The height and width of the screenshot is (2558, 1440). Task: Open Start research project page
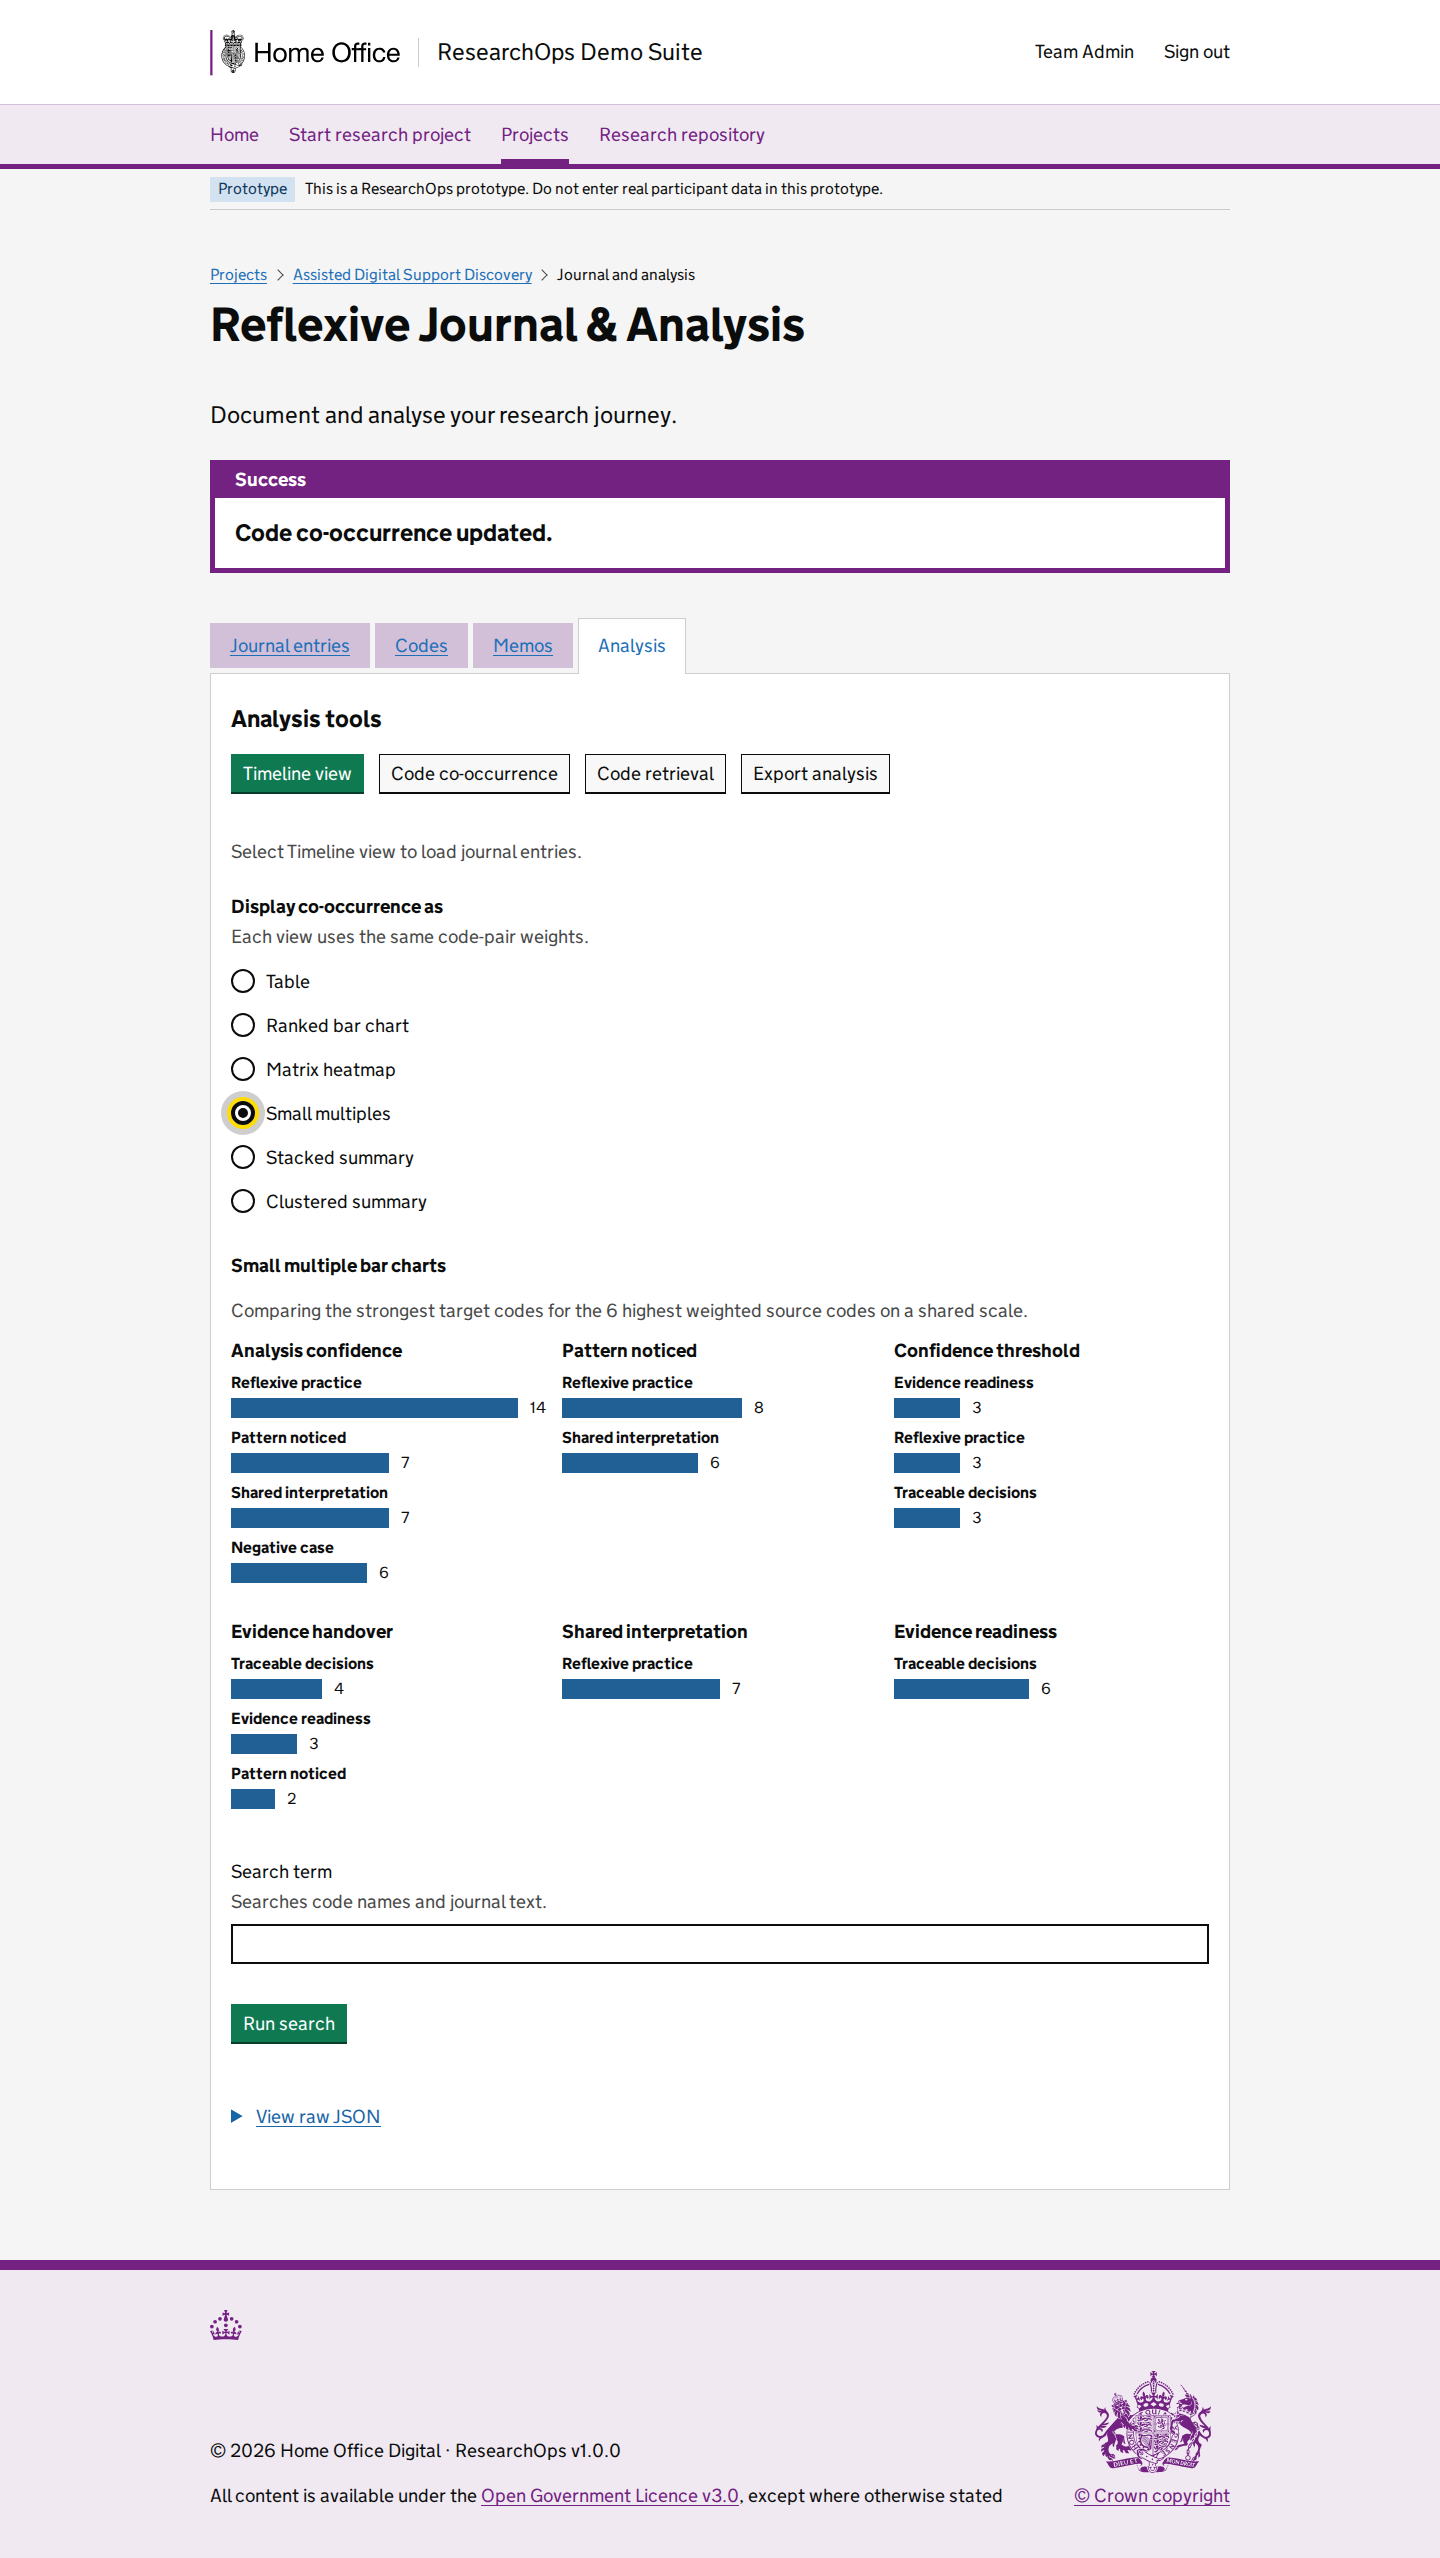point(380,135)
